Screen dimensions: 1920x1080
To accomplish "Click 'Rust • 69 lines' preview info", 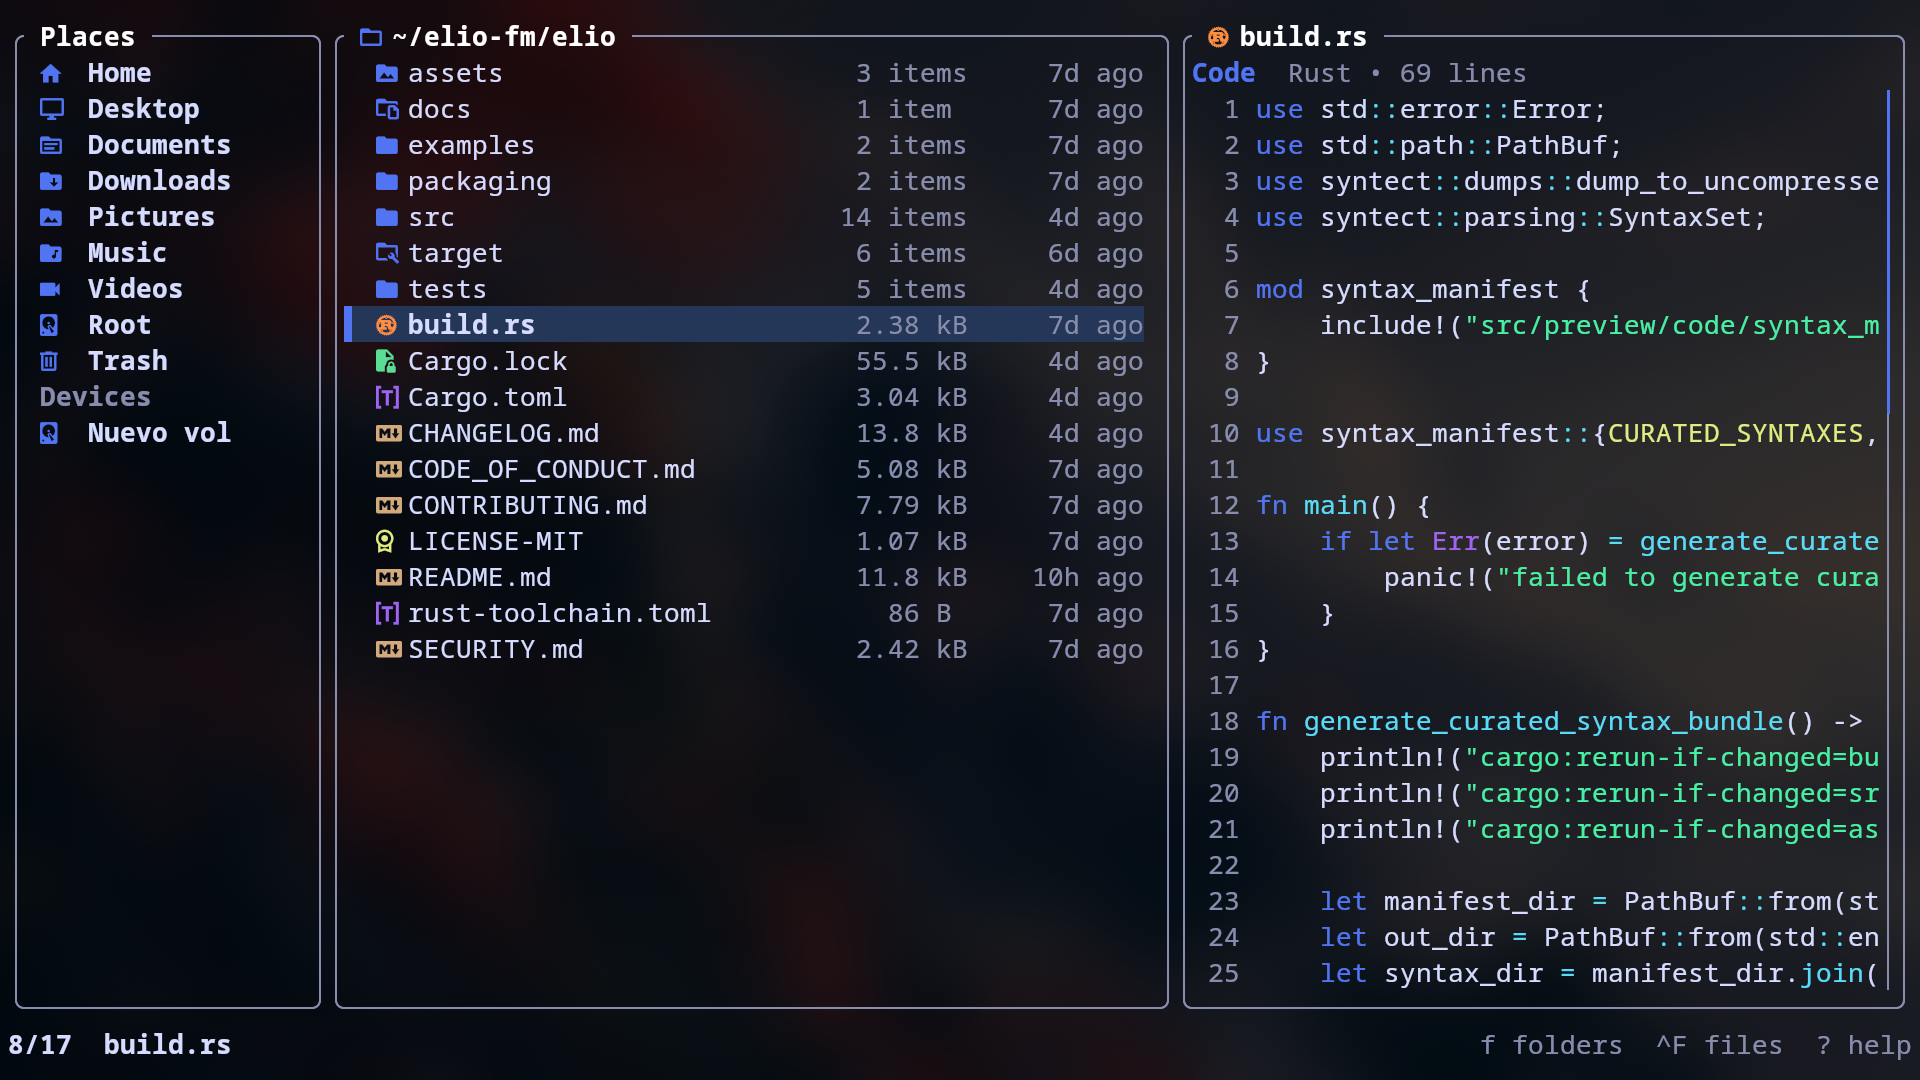I will pyautogui.click(x=1407, y=74).
